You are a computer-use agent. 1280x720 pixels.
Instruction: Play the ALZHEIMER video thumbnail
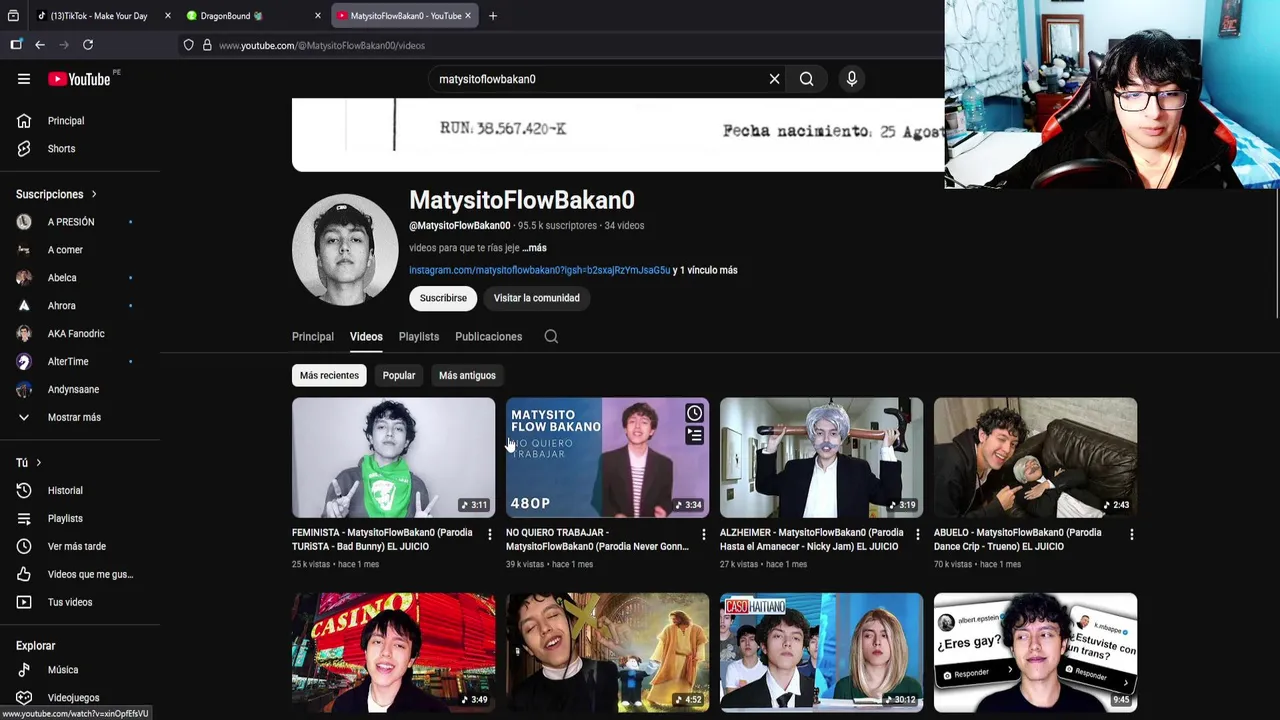(x=821, y=458)
